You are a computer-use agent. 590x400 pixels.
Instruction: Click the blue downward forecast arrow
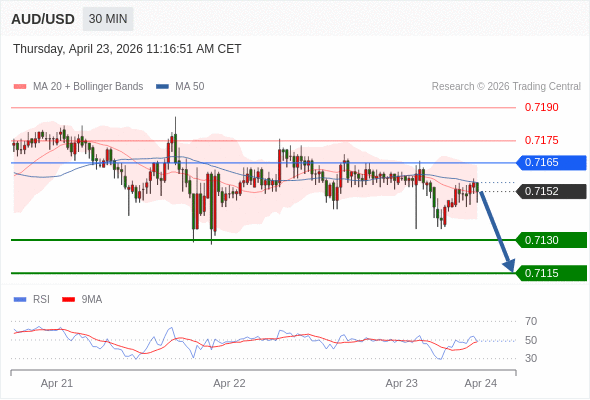pyautogui.click(x=496, y=231)
